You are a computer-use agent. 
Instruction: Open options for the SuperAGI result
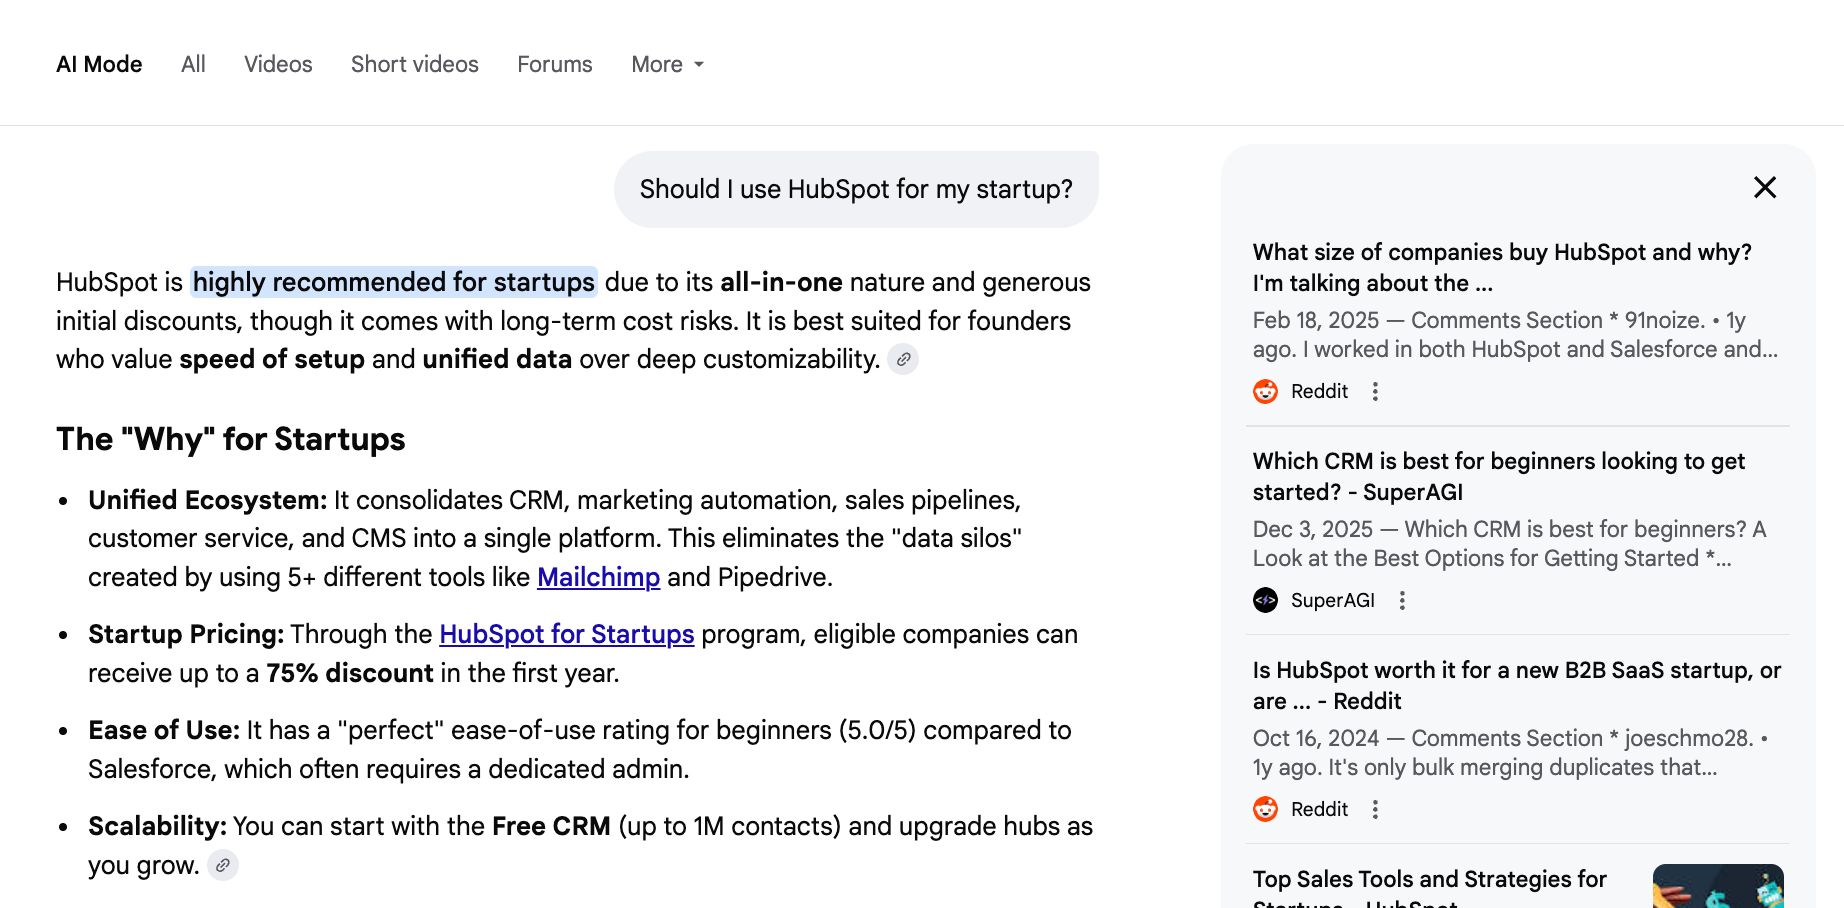pyautogui.click(x=1402, y=600)
